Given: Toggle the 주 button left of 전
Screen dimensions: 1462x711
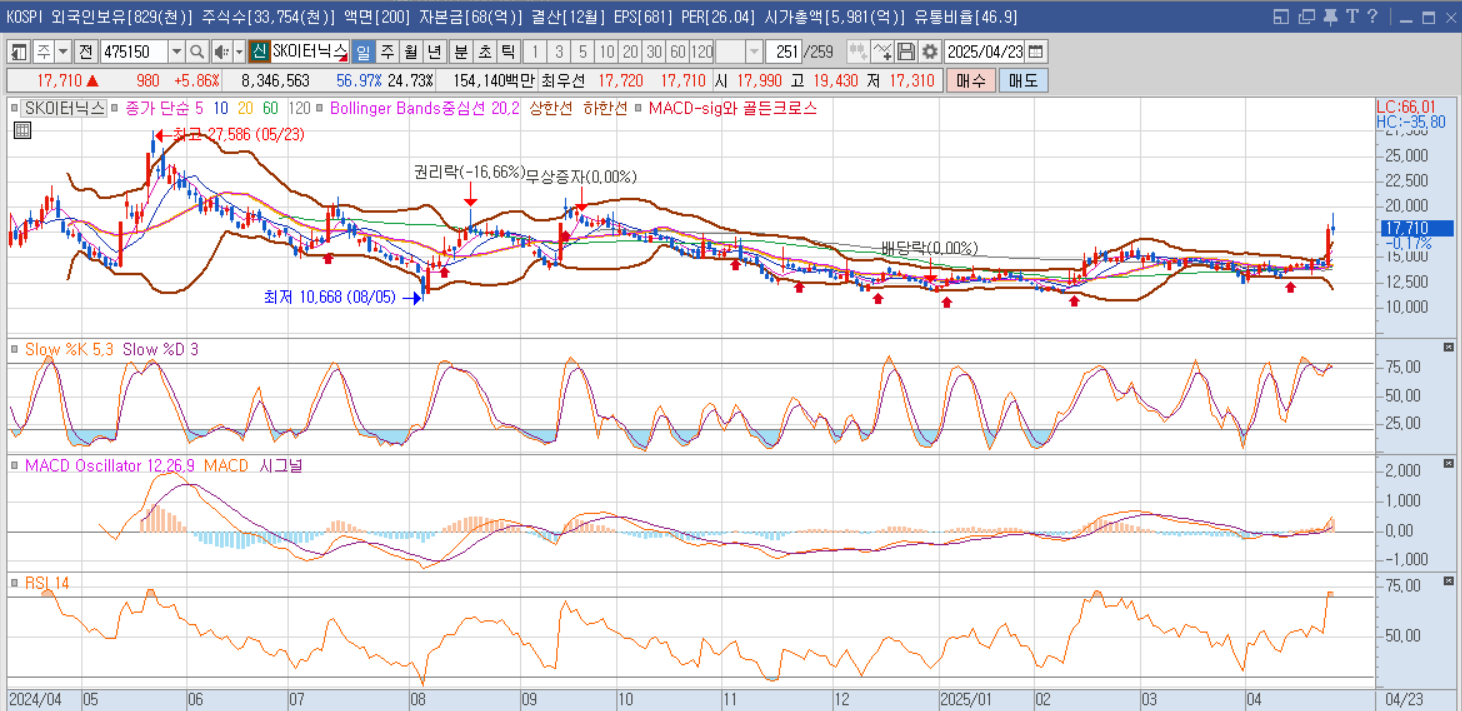Looking at the screenshot, I should pos(43,52).
